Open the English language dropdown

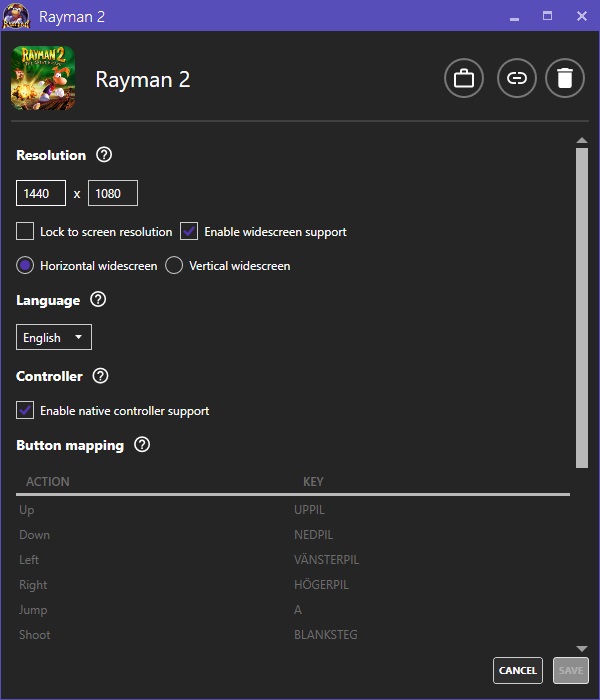coord(54,337)
